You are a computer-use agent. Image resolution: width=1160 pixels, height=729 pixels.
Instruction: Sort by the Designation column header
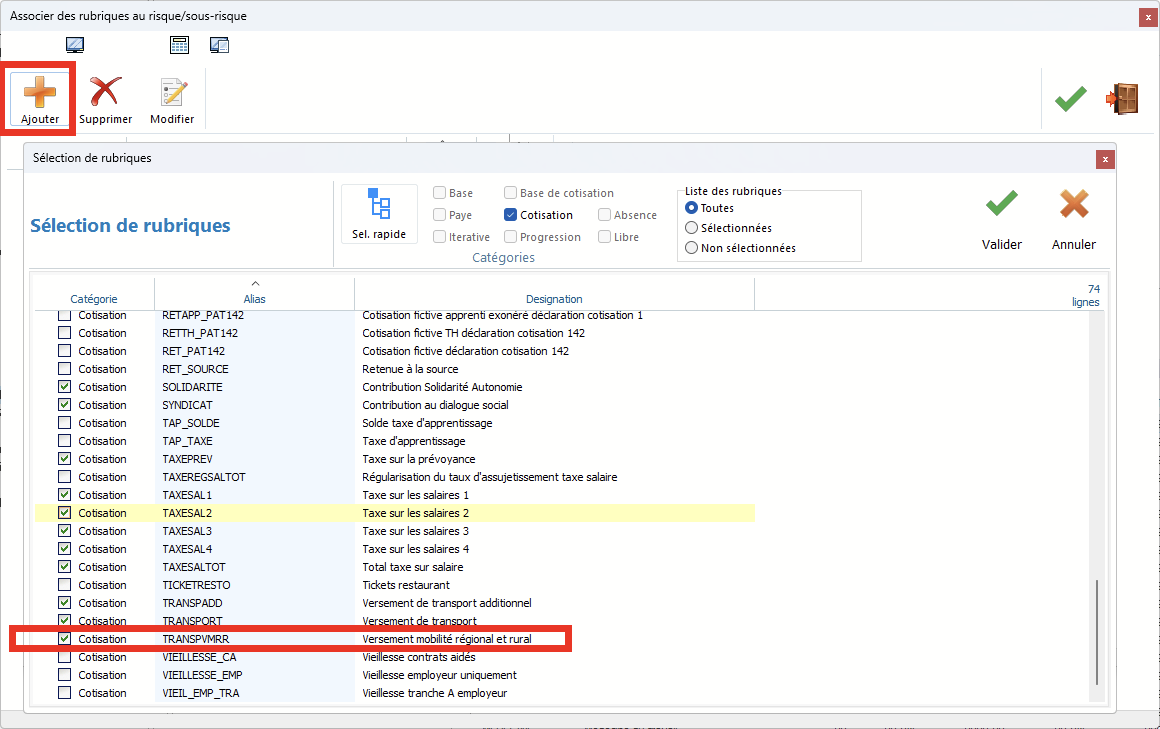tap(554, 294)
